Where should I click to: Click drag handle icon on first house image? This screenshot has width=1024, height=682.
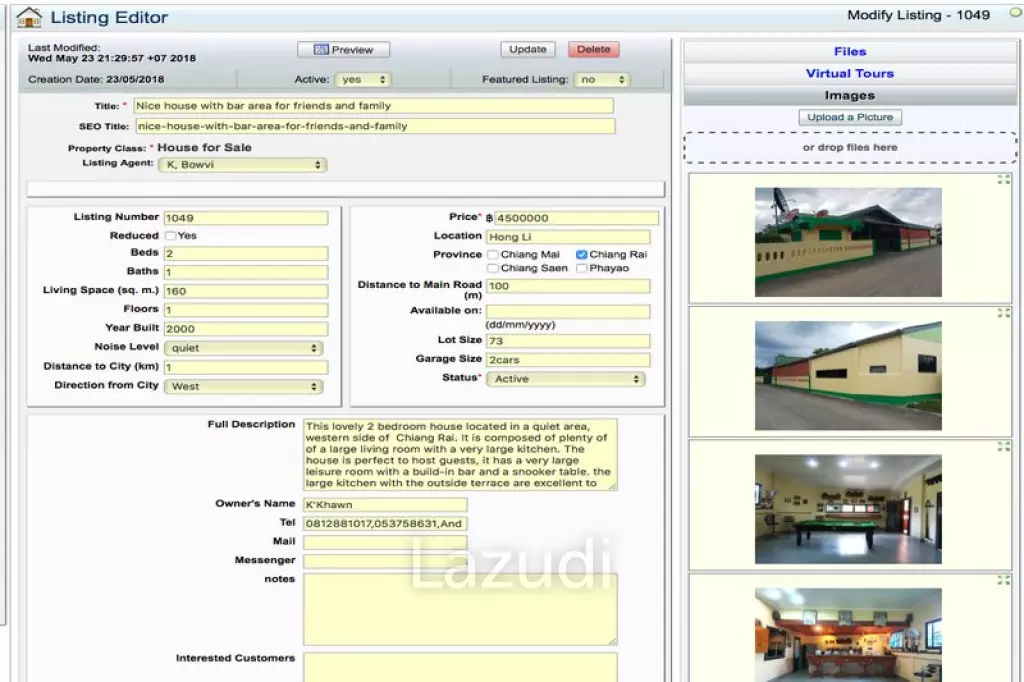1004,180
